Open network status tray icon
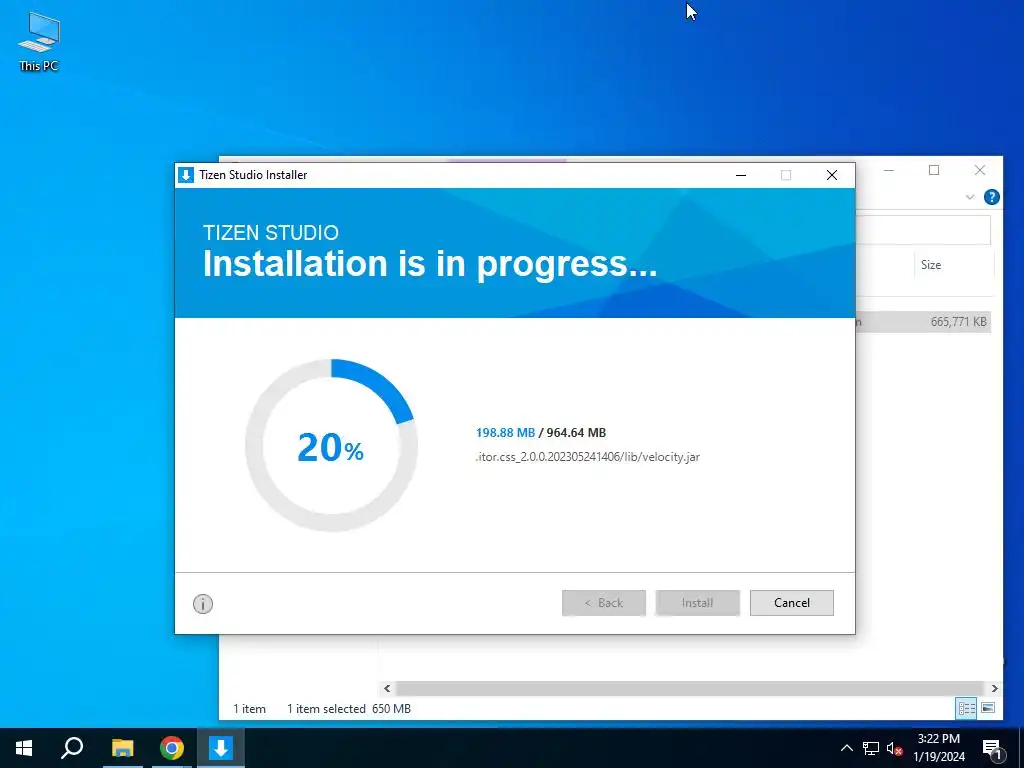 (x=871, y=748)
